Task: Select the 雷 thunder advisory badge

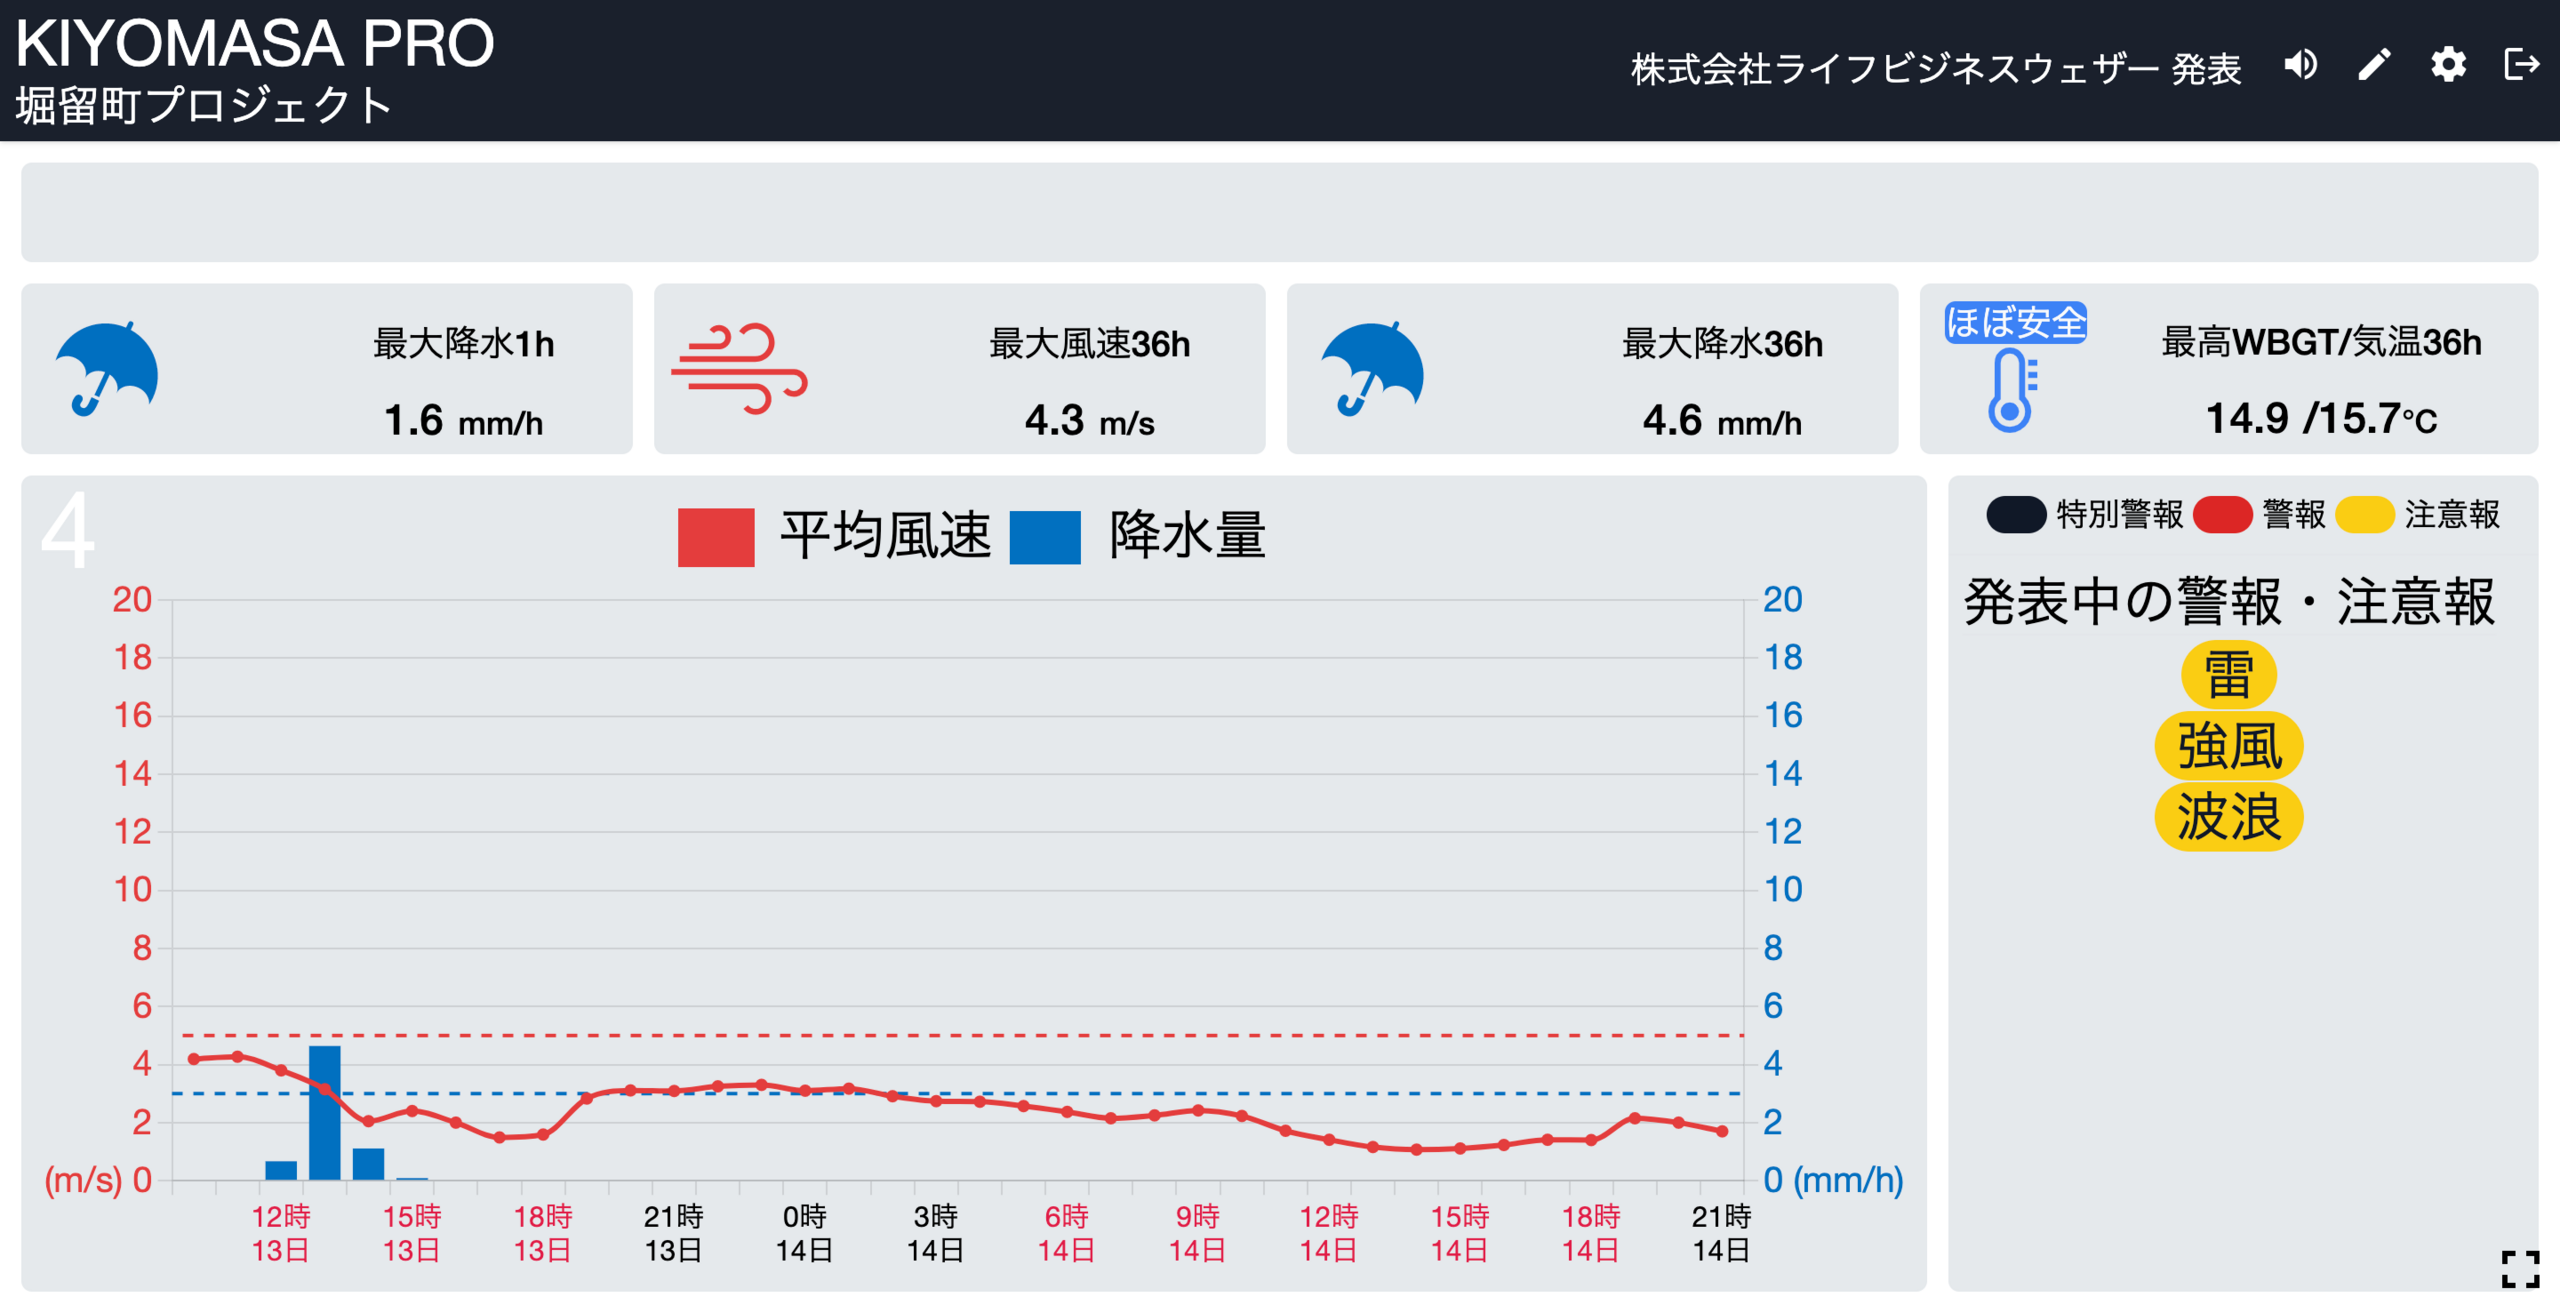Action: [x=2228, y=672]
